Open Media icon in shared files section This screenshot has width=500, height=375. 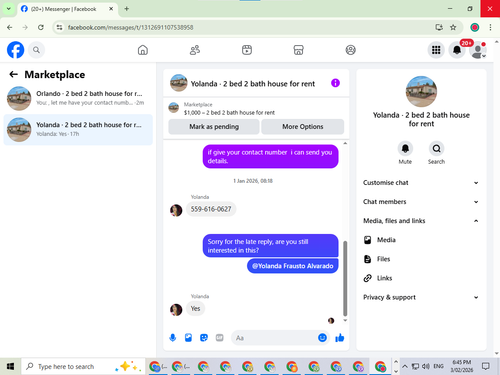(x=367, y=240)
